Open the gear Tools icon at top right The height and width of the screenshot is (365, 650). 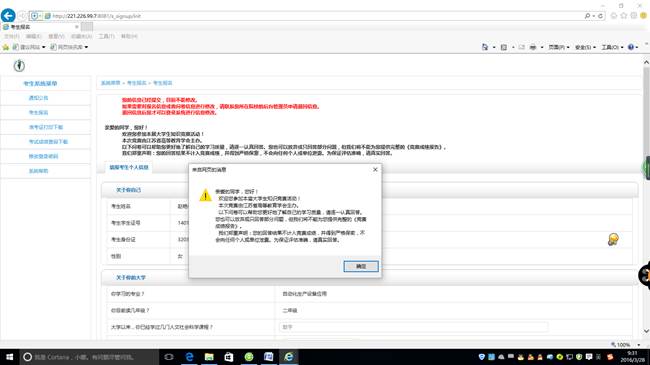[633, 16]
